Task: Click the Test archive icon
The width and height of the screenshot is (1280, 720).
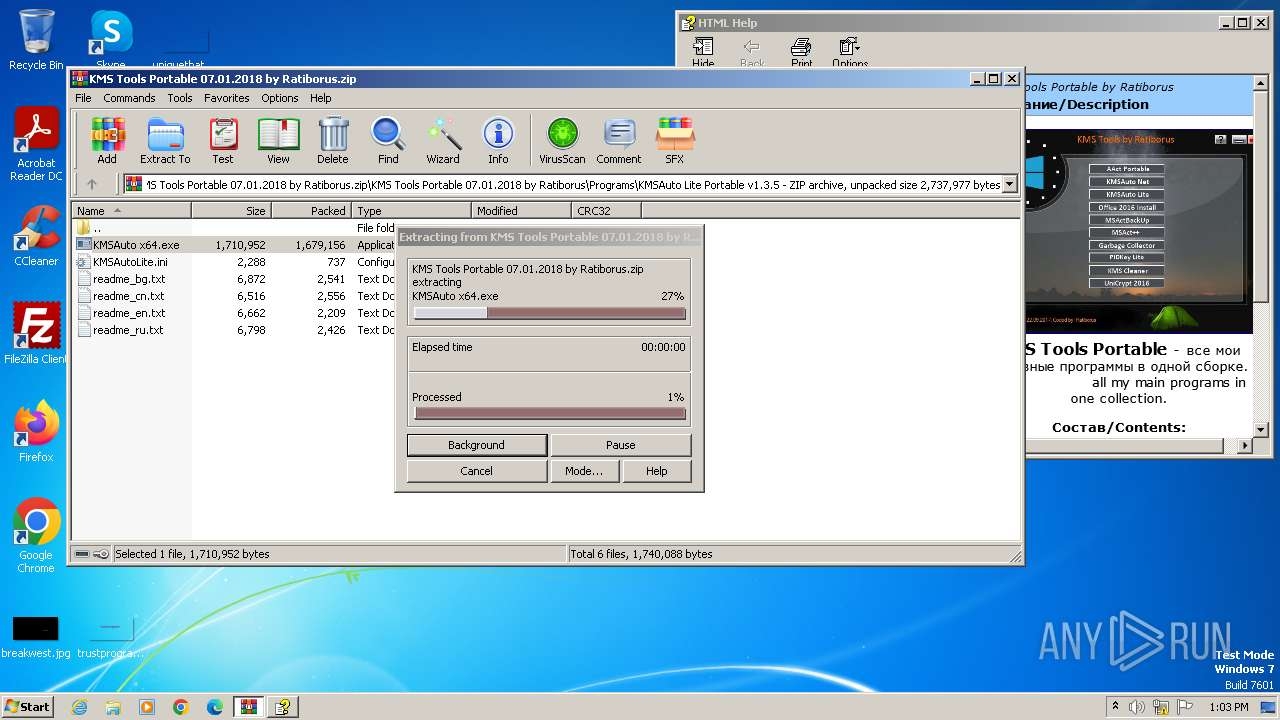Action: 223,140
